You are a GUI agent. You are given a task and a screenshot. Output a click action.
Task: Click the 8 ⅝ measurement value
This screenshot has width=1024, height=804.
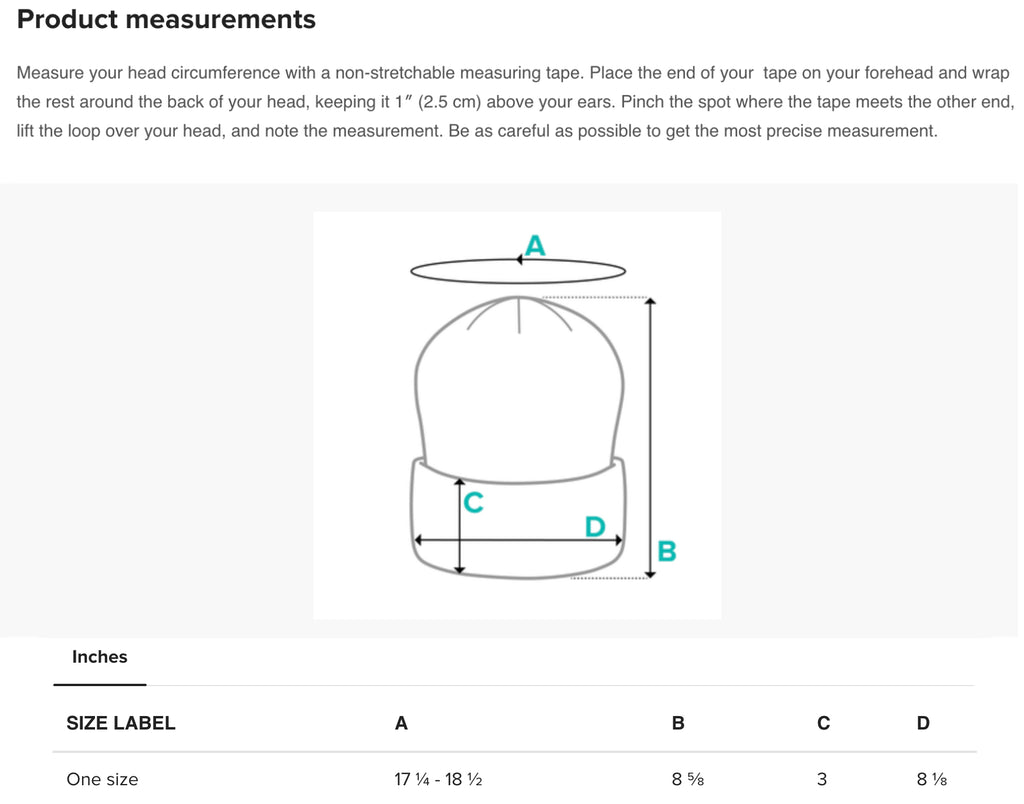tap(688, 780)
